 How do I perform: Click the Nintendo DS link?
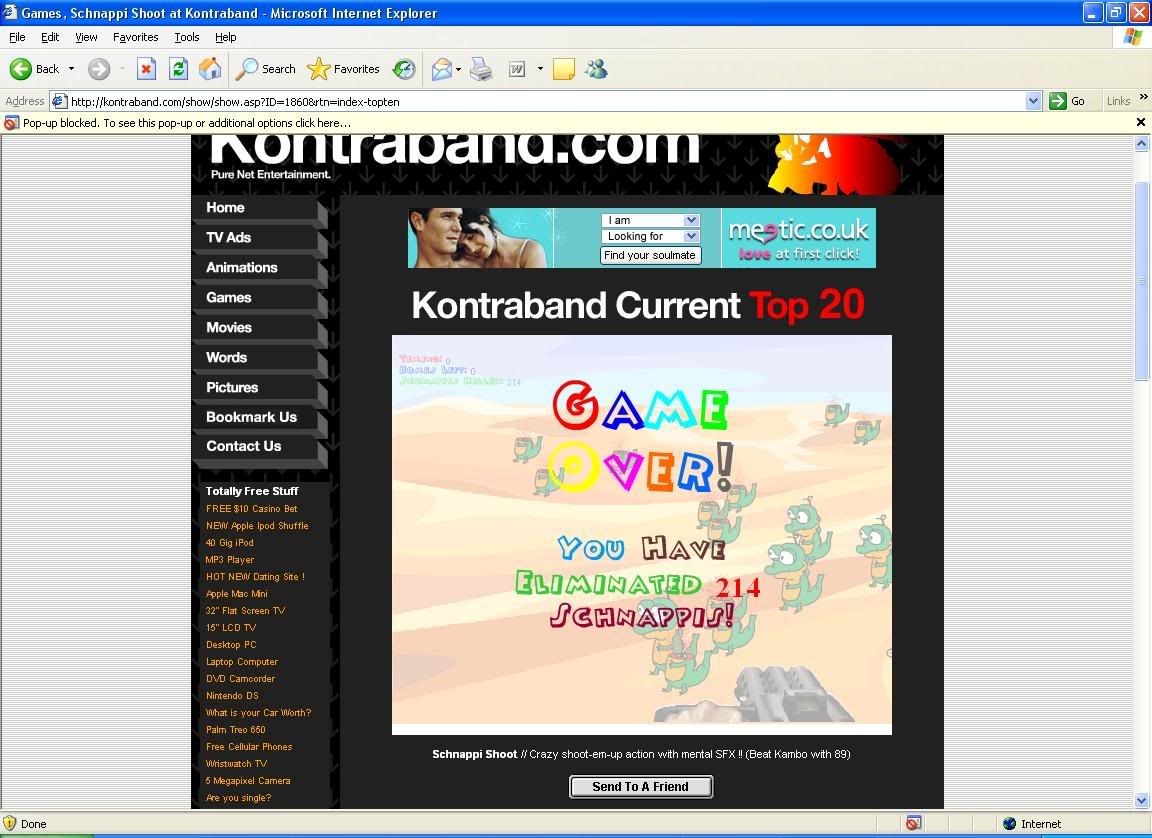tap(232, 695)
